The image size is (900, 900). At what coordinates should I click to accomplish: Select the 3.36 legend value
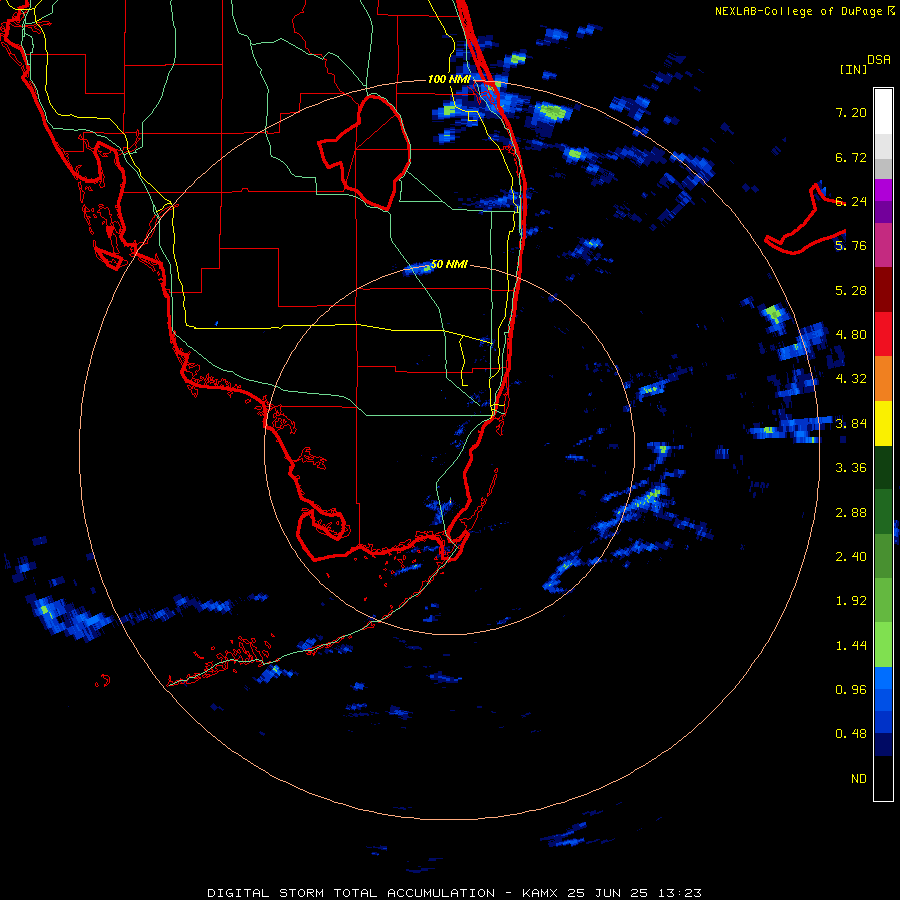click(851, 467)
